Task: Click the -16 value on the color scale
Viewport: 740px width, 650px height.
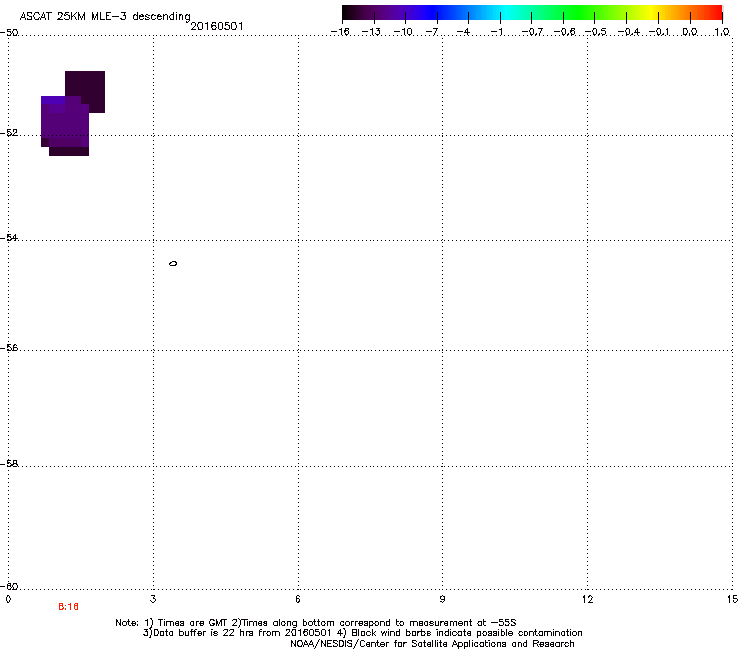Action: (340, 32)
